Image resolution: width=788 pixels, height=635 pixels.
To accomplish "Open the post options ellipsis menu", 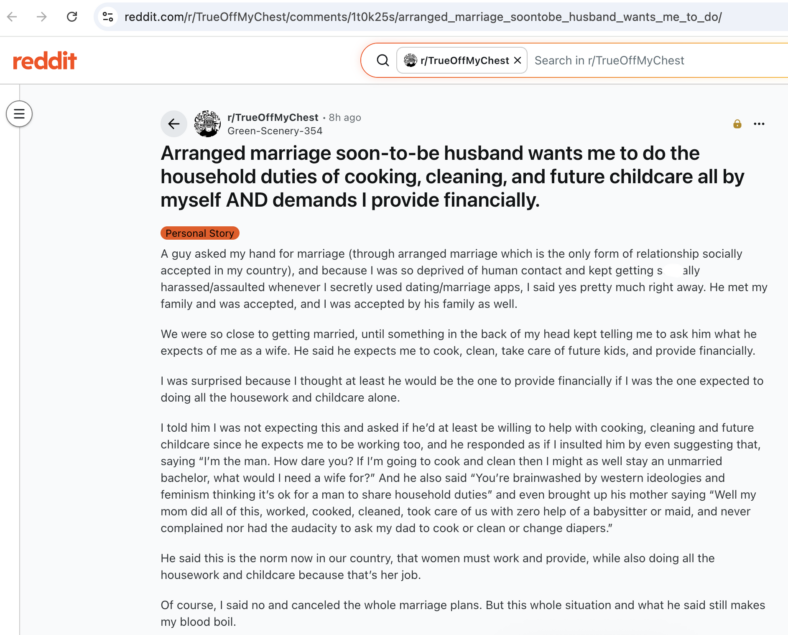I will pyautogui.click(x=759, y=124).
